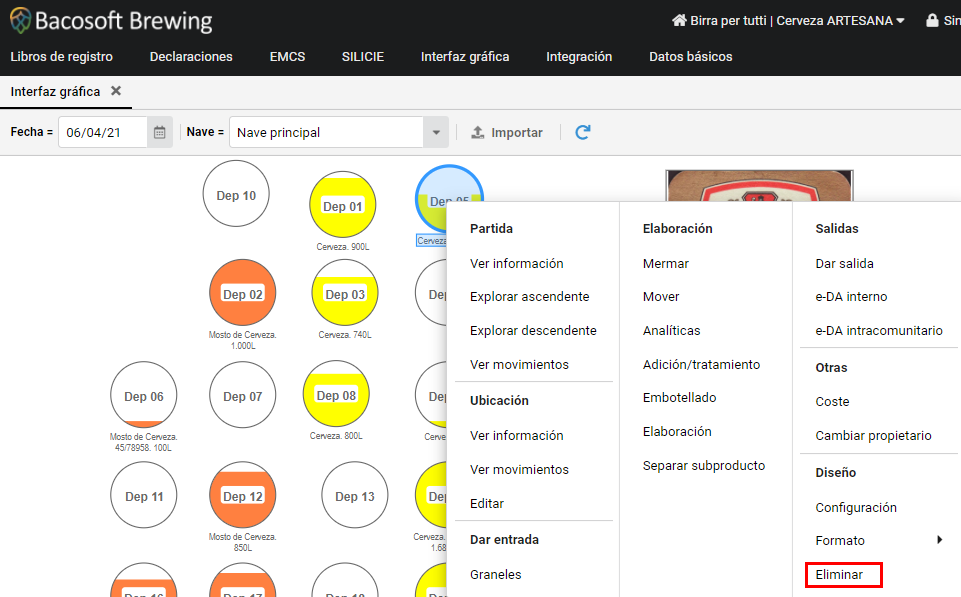This screenshot has height=597, width=961.
Task: Choose Editar in the context menu
Action: pyautogui.click(x=487, y=504)
